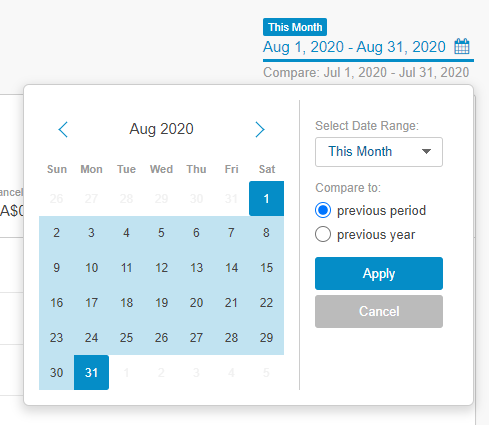Choose August 12 in the calendar grid
The width and height of the screenshot is (489, 425).
161,268
